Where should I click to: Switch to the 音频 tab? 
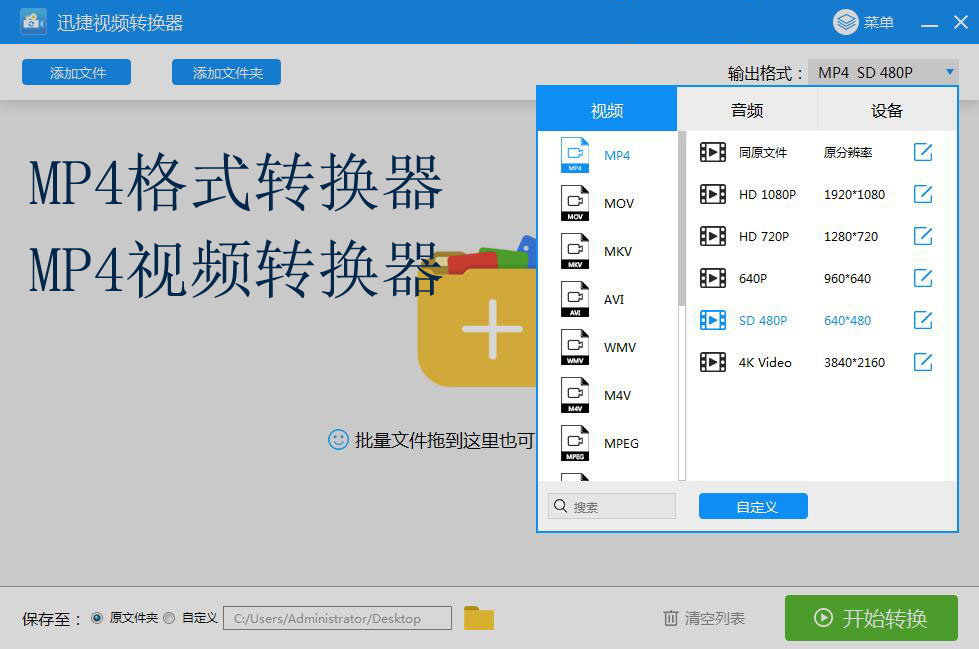tap(747, 111)
